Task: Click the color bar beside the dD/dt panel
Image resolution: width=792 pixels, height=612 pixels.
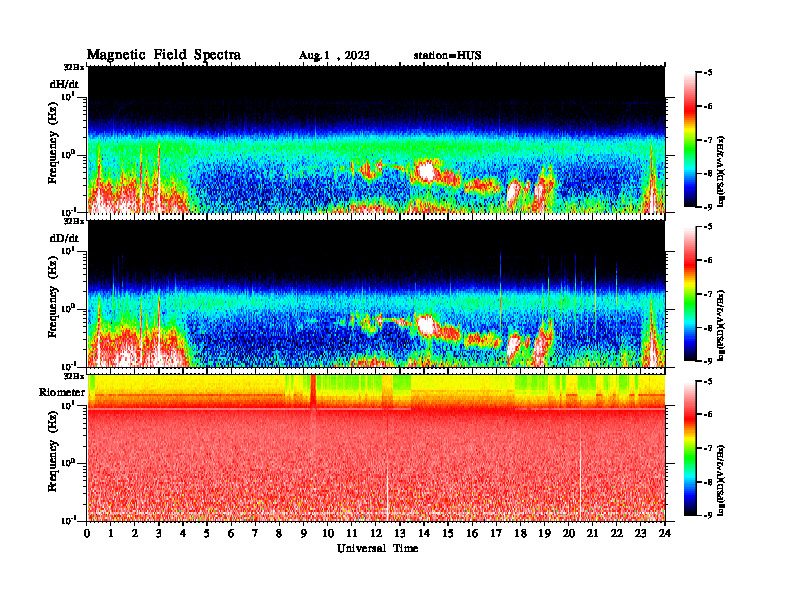Action: 690,294
